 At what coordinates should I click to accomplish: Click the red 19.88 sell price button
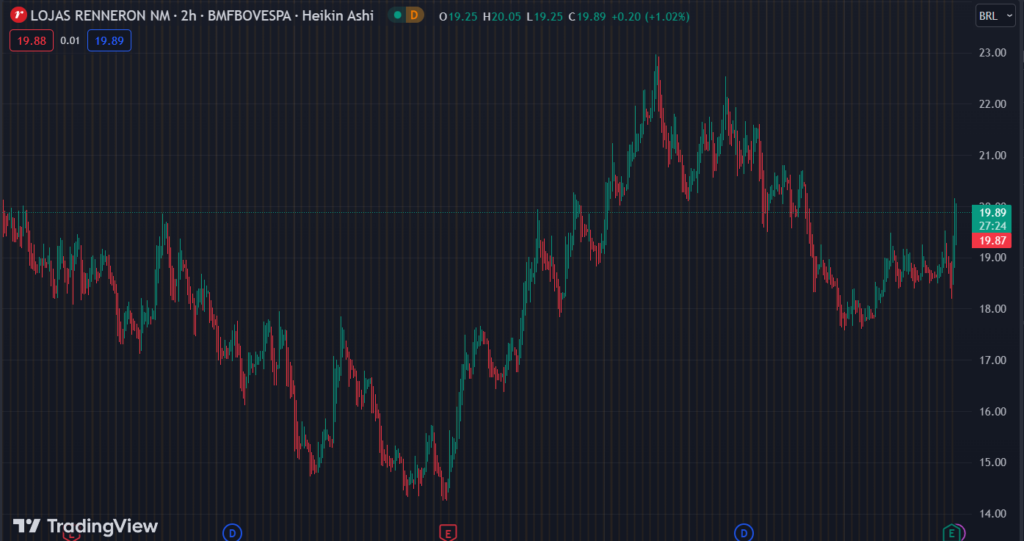(31, 41)
